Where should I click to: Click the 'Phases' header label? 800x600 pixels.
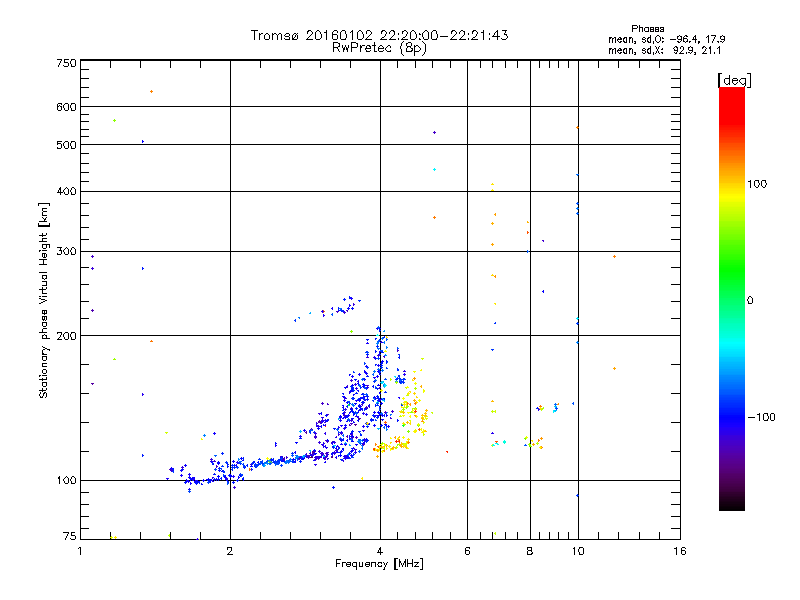click(x=647, y=29)
